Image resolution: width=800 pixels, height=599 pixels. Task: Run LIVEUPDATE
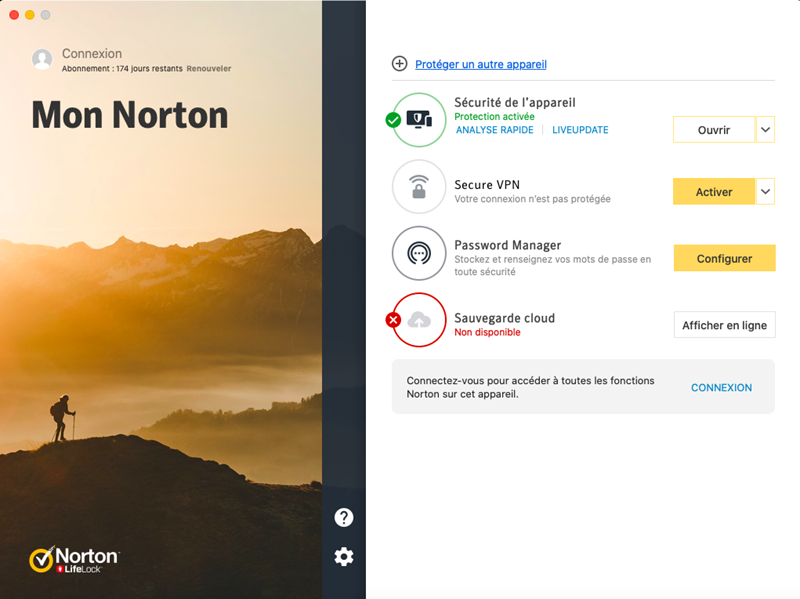580,130
